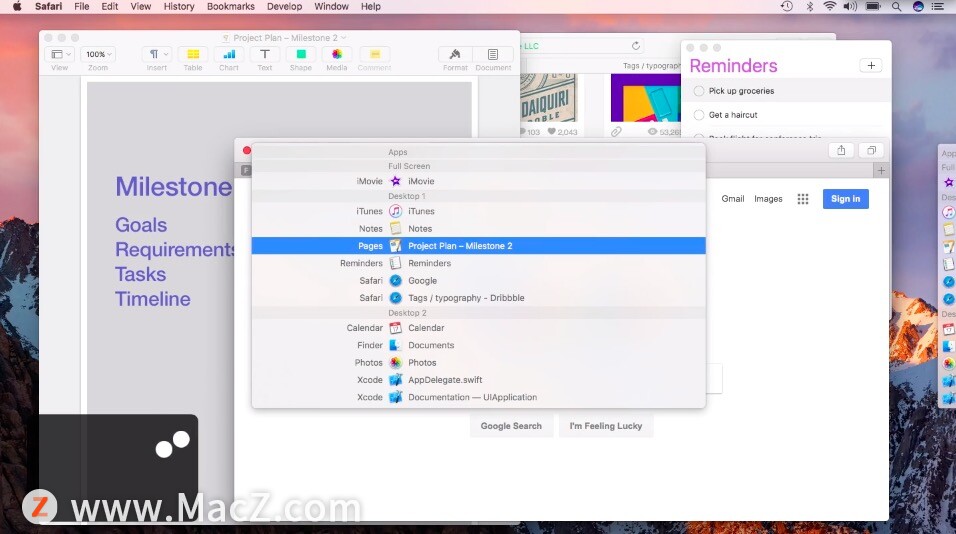
Task: Check off Get a haircut reminder
Action: (x=699, y=115)
